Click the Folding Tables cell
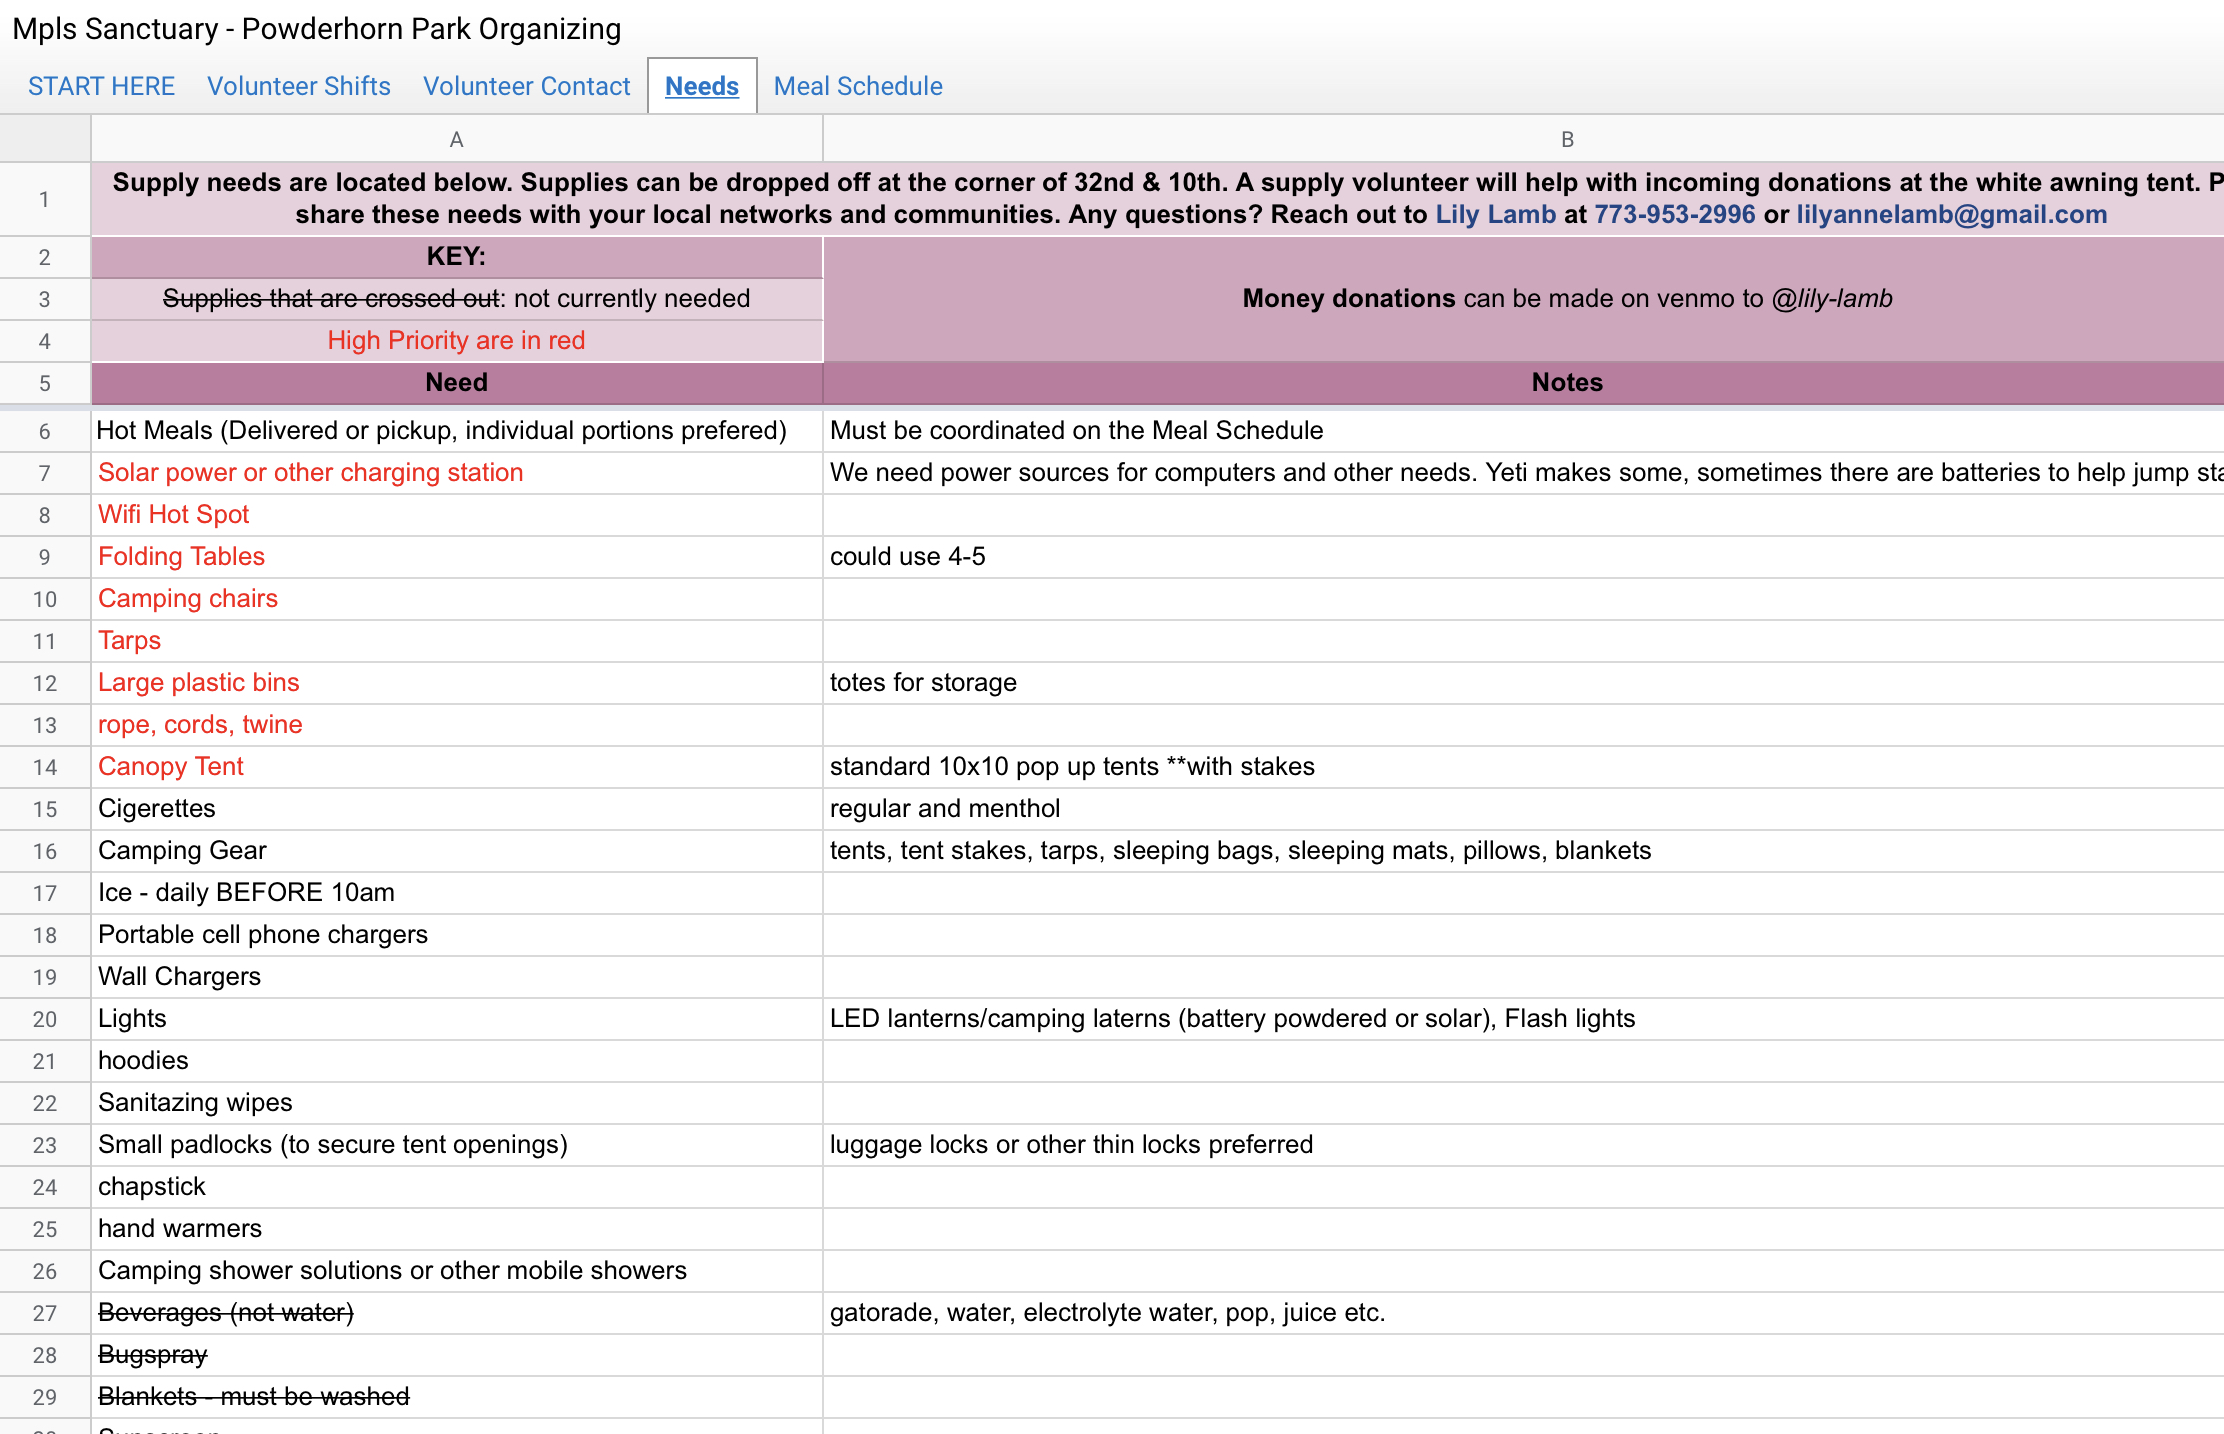 457,557
